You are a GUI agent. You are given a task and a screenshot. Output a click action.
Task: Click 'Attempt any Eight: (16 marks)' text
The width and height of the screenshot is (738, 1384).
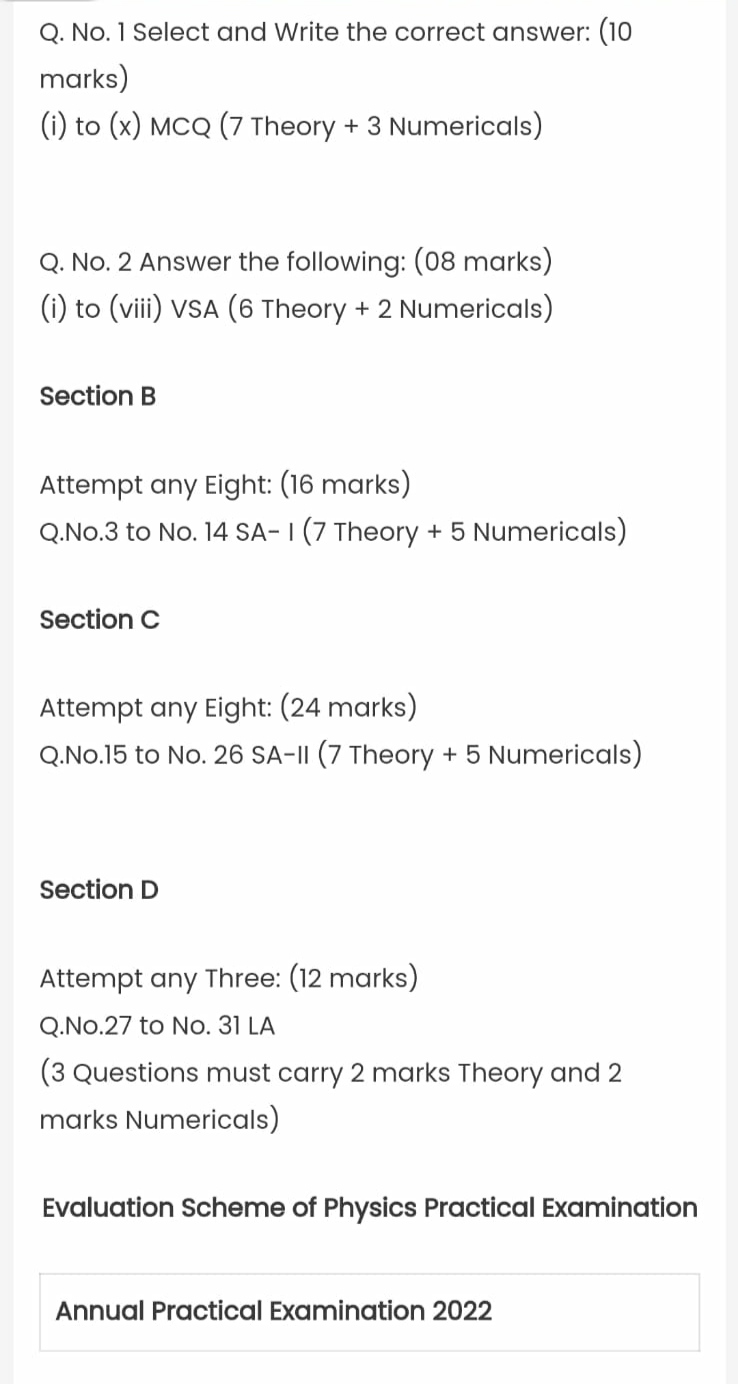(x=225, y=485)
